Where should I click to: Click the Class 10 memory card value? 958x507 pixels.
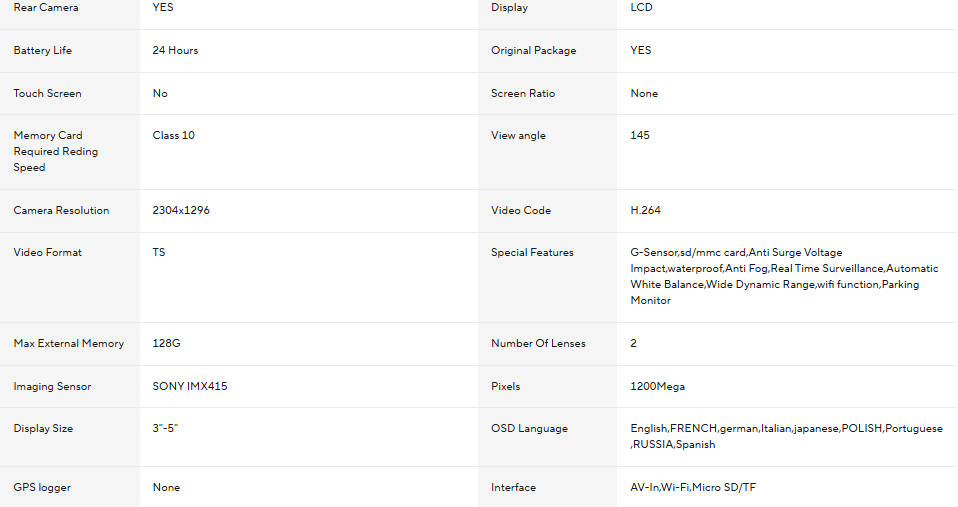click(174, 136)
